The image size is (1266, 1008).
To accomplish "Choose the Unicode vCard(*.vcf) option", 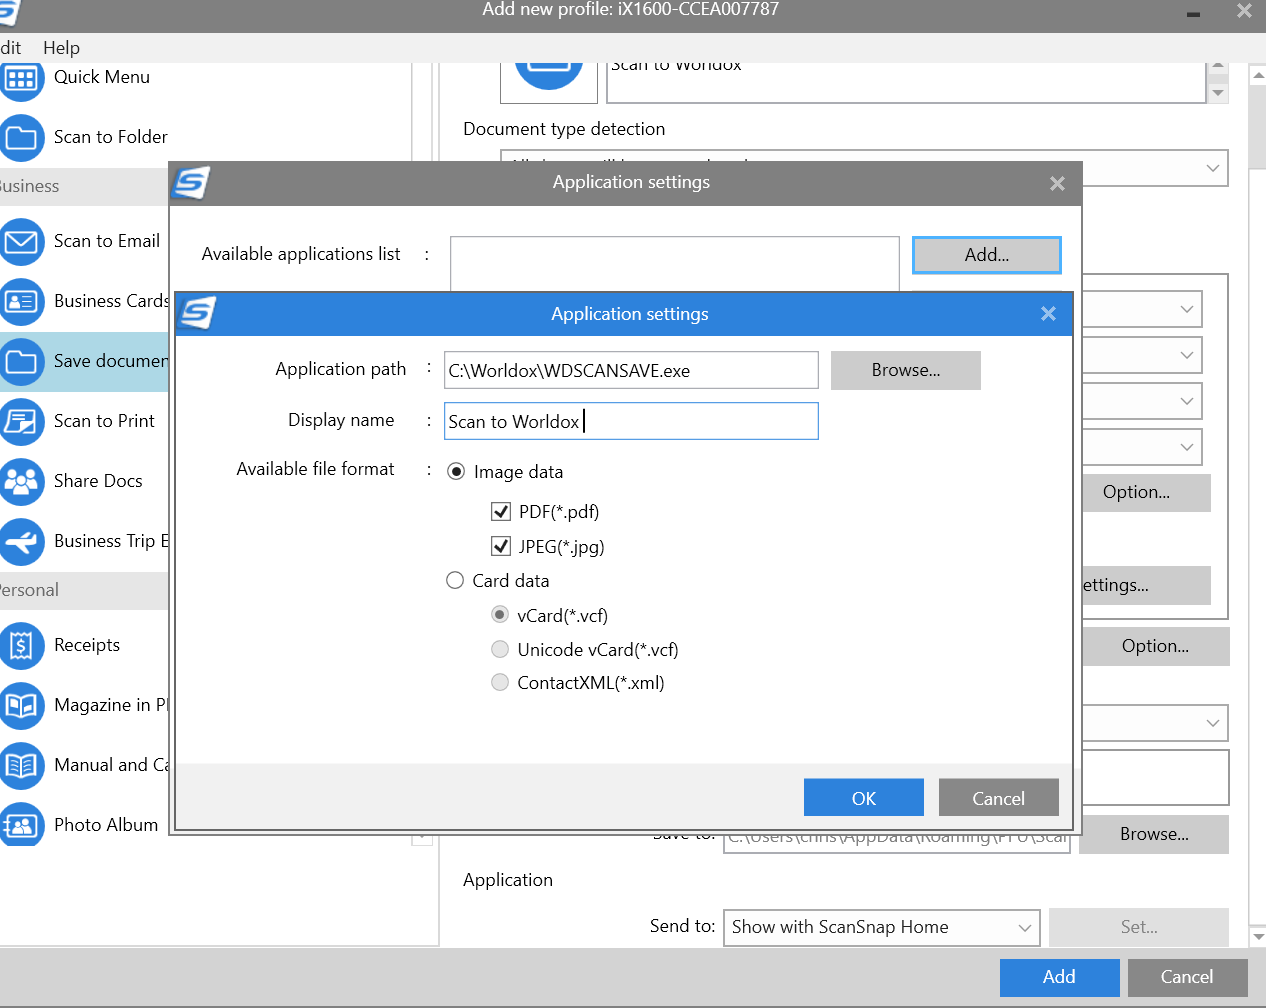I will pyautogui.click(x=500, y=649).
